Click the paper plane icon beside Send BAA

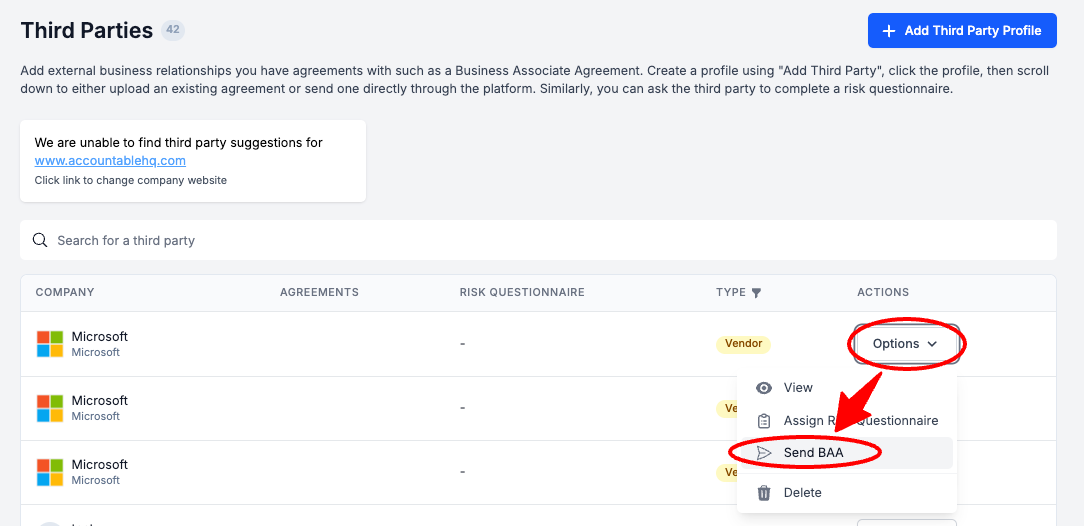pyautogui.click(x=764, y=453)
